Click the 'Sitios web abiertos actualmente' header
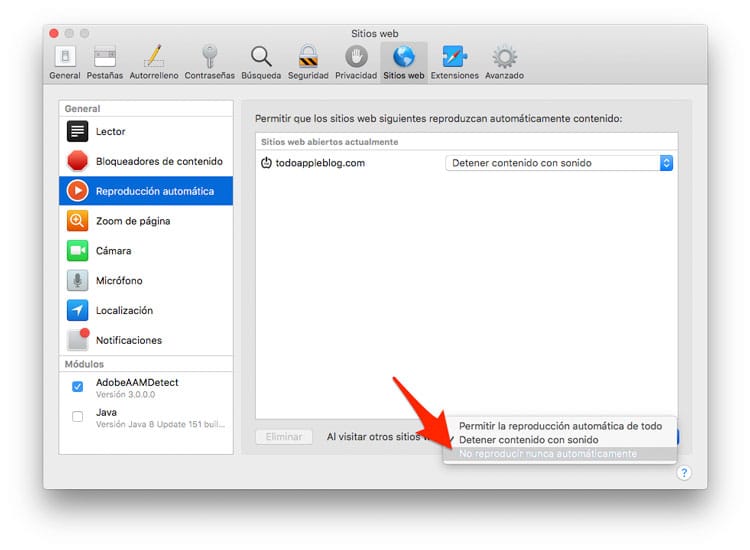The image size is (750, 550). 330,142
